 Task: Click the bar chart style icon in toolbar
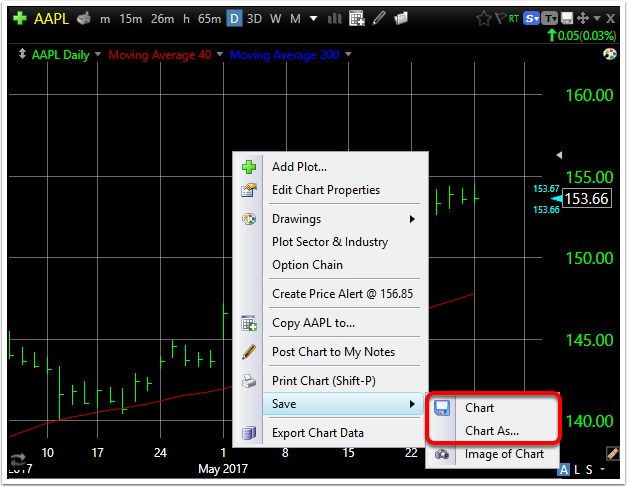[335, 19]
